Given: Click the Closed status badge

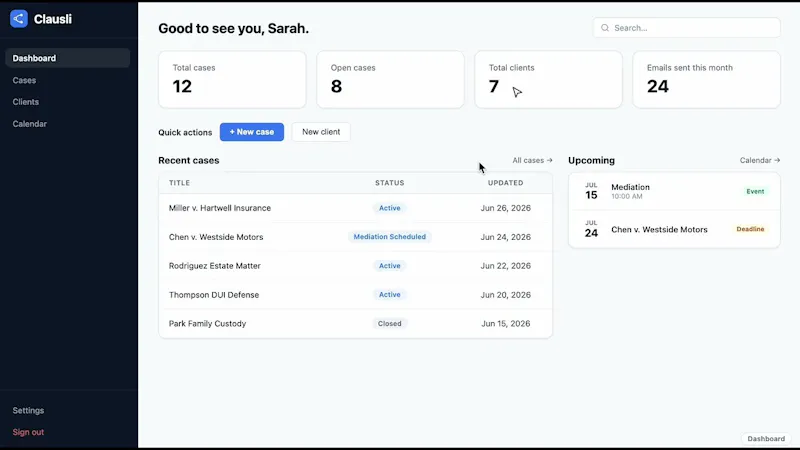Looking at the screenshot, I should point(390,323).
